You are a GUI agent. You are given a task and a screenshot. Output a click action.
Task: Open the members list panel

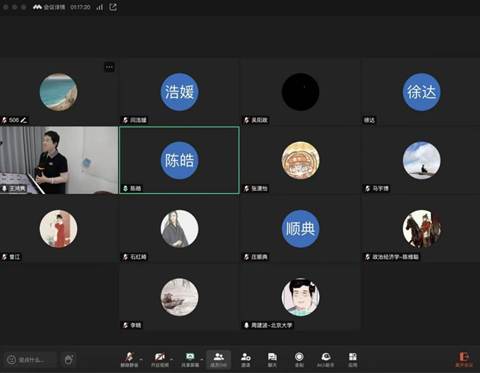(219, 359)
